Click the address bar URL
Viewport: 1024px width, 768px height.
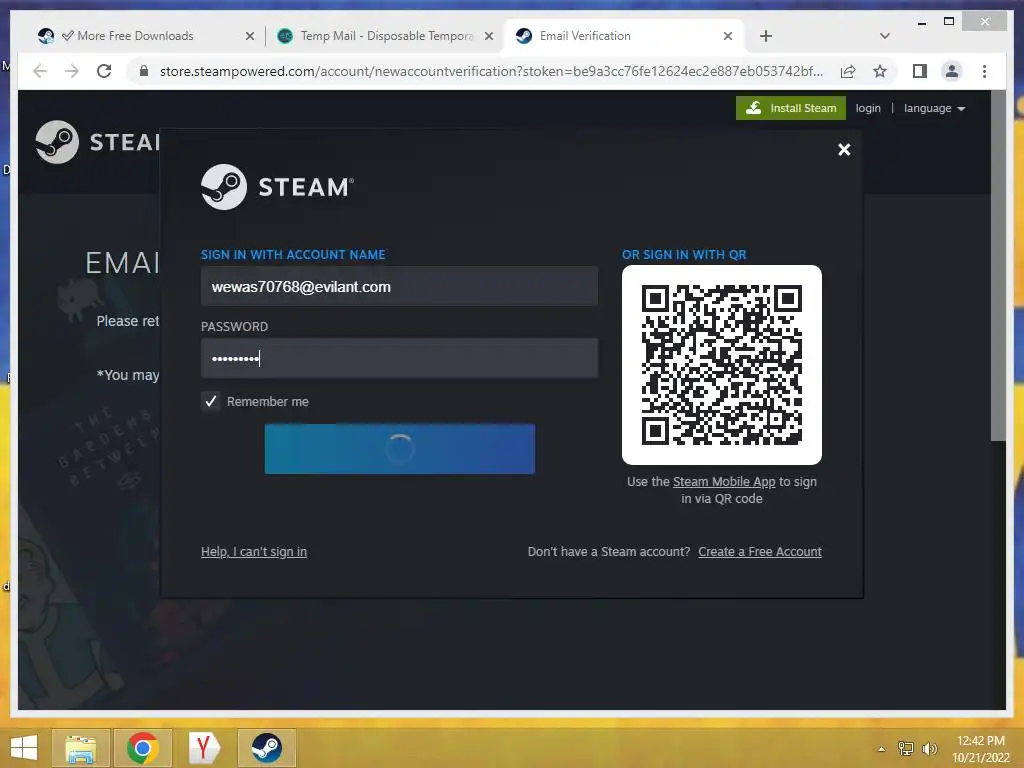pyautogui.click(x=491, y=71)
